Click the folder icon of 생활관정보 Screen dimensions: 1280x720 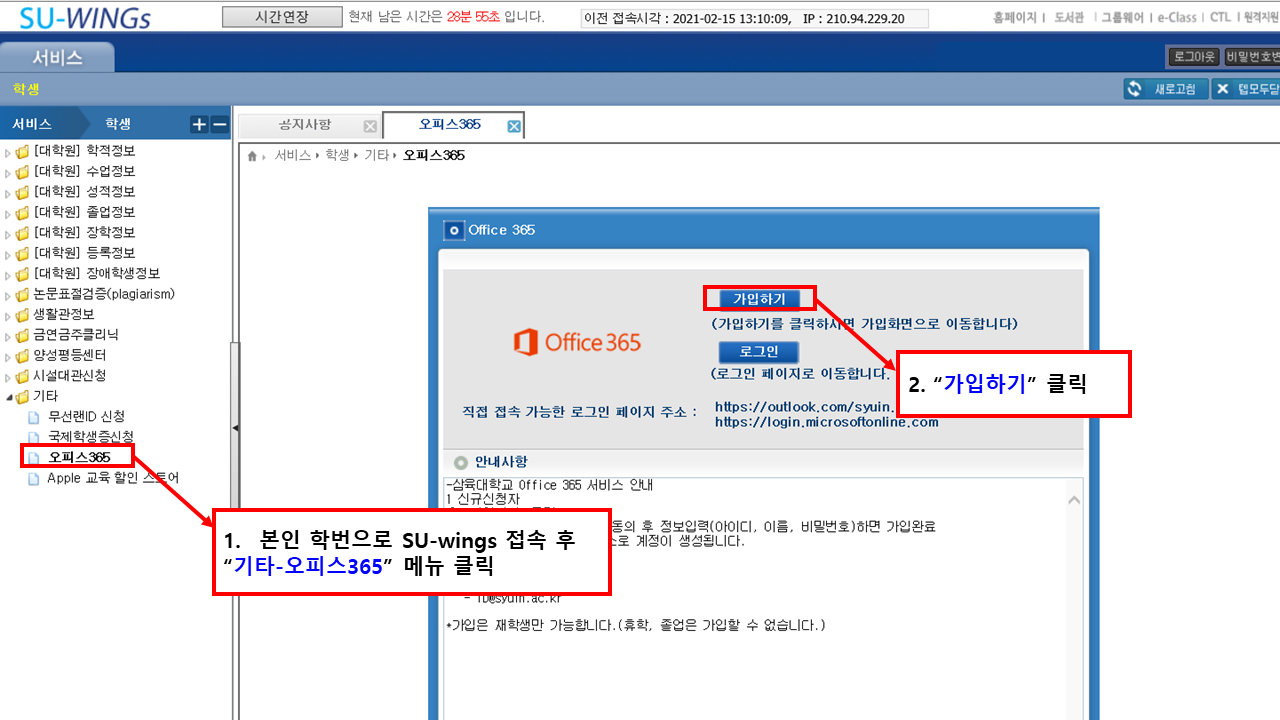22,315
